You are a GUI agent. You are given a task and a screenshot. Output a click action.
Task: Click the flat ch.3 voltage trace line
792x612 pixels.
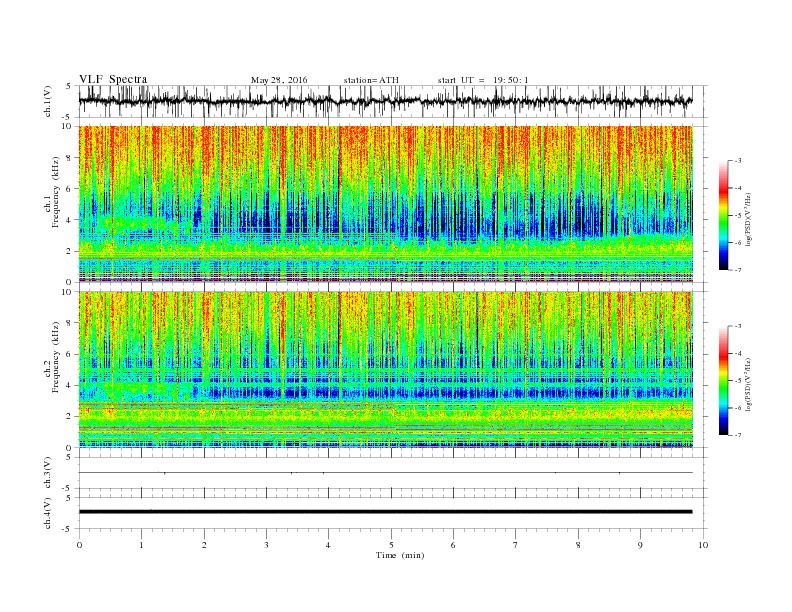386,473
